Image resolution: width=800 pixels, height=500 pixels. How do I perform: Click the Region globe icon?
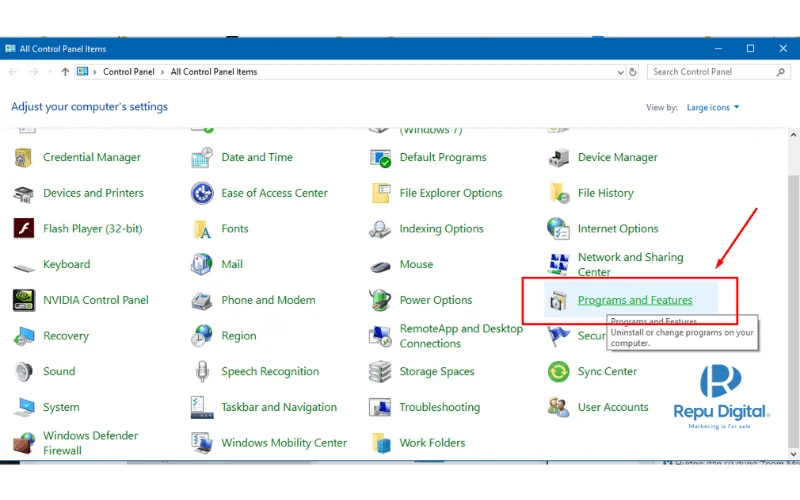(x=202, y=336)
